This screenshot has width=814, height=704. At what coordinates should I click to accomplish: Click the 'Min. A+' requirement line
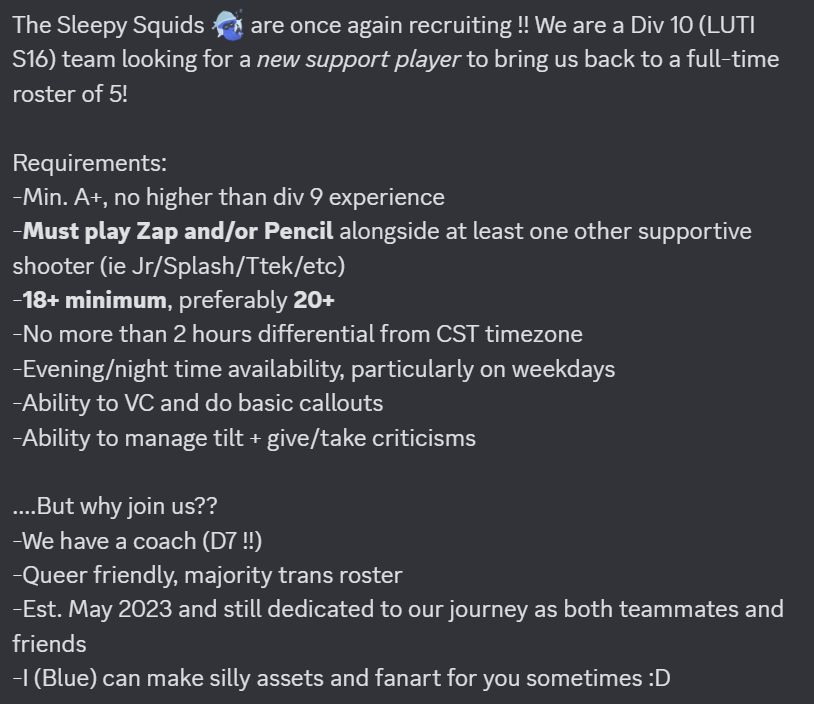[x=228, y=197]
